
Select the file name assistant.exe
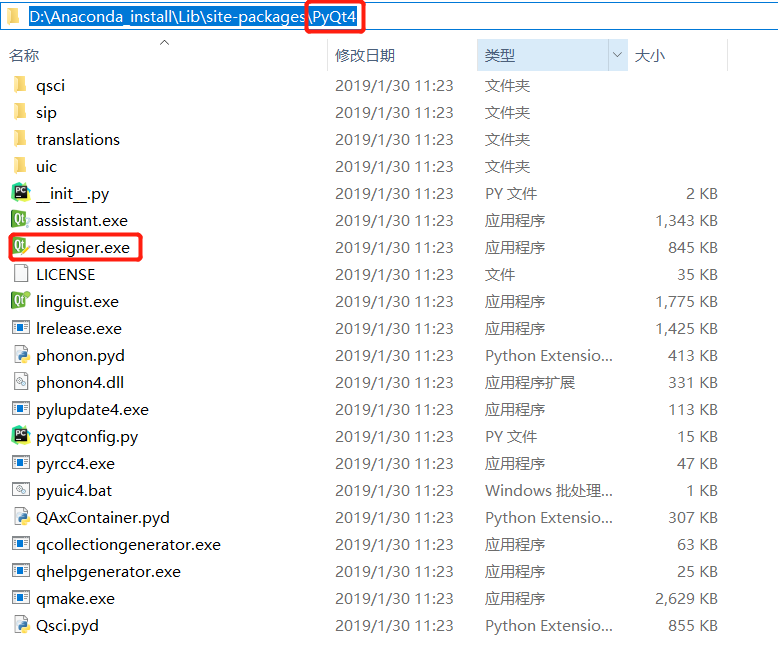point(82,220)
